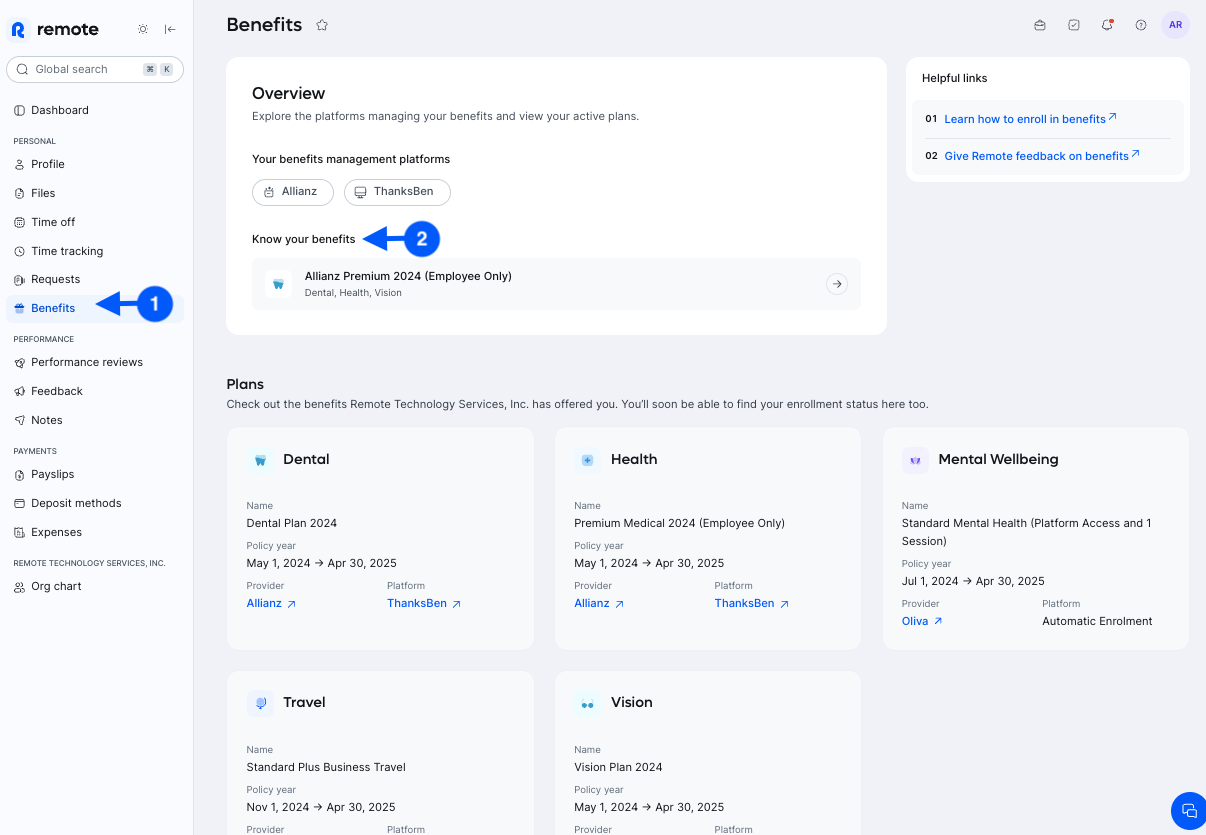
Task: Go to Dashboard in sidebar
Action: tap(95, 110)
